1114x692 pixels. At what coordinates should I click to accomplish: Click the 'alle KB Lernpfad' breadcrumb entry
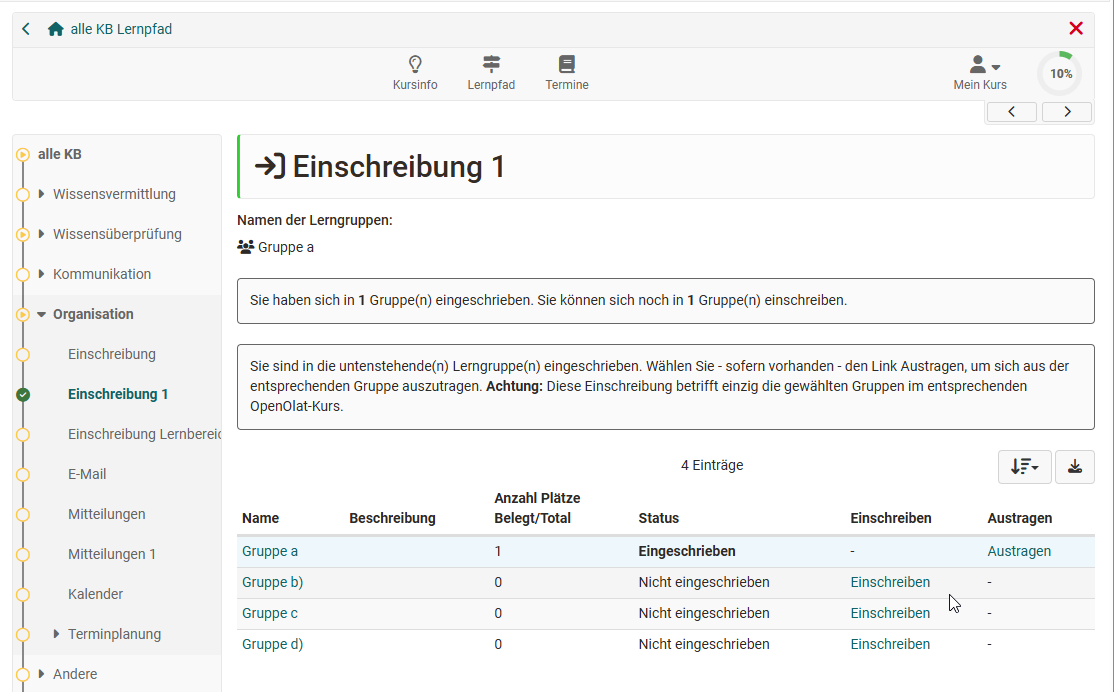(x=121, y=28)
